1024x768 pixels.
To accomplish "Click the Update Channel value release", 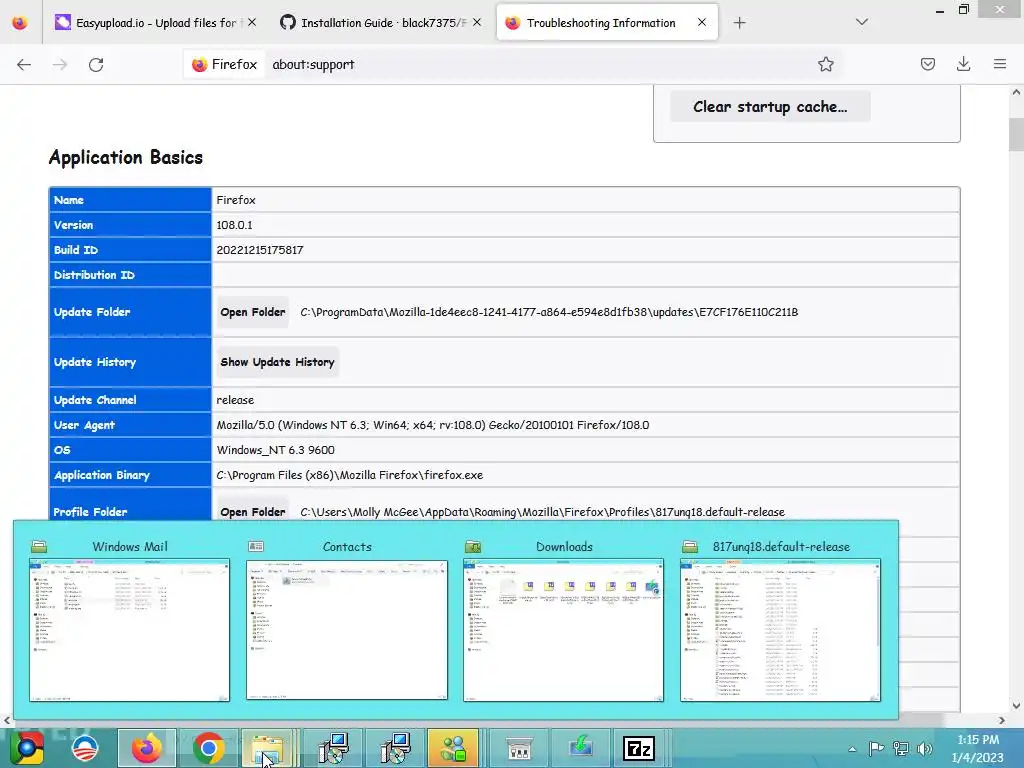I will point(235,400).
